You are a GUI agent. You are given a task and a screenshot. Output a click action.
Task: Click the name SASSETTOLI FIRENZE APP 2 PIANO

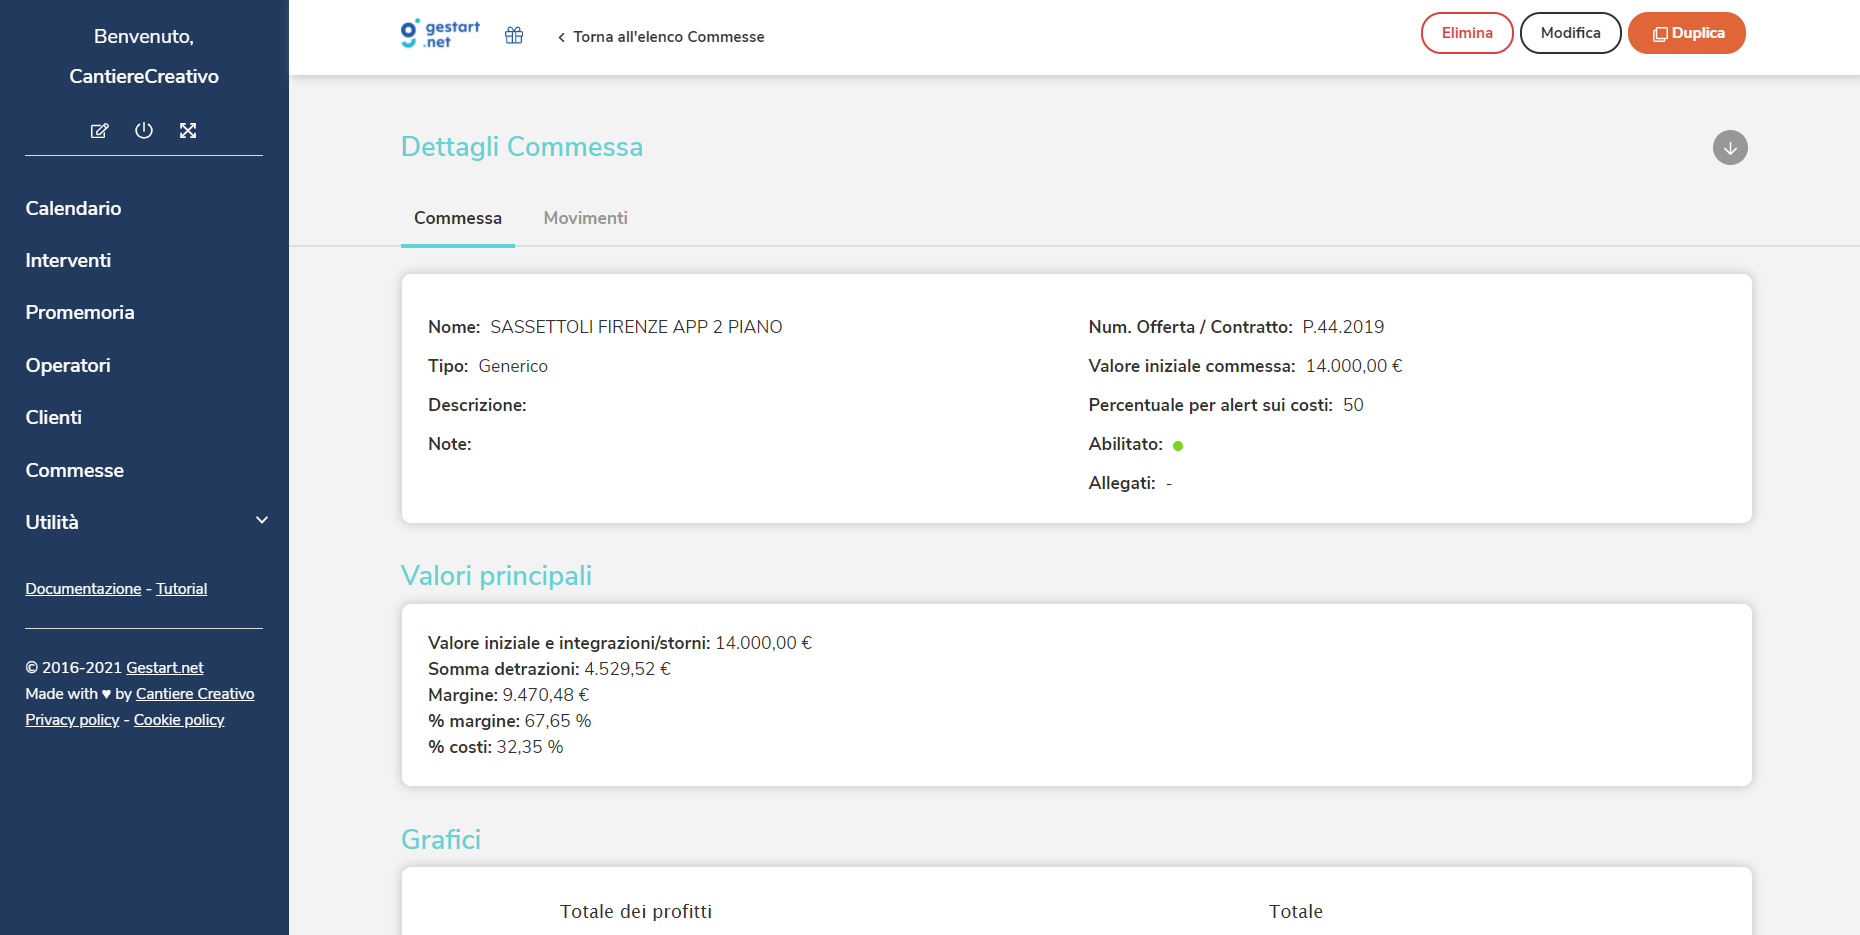[636, 327]
